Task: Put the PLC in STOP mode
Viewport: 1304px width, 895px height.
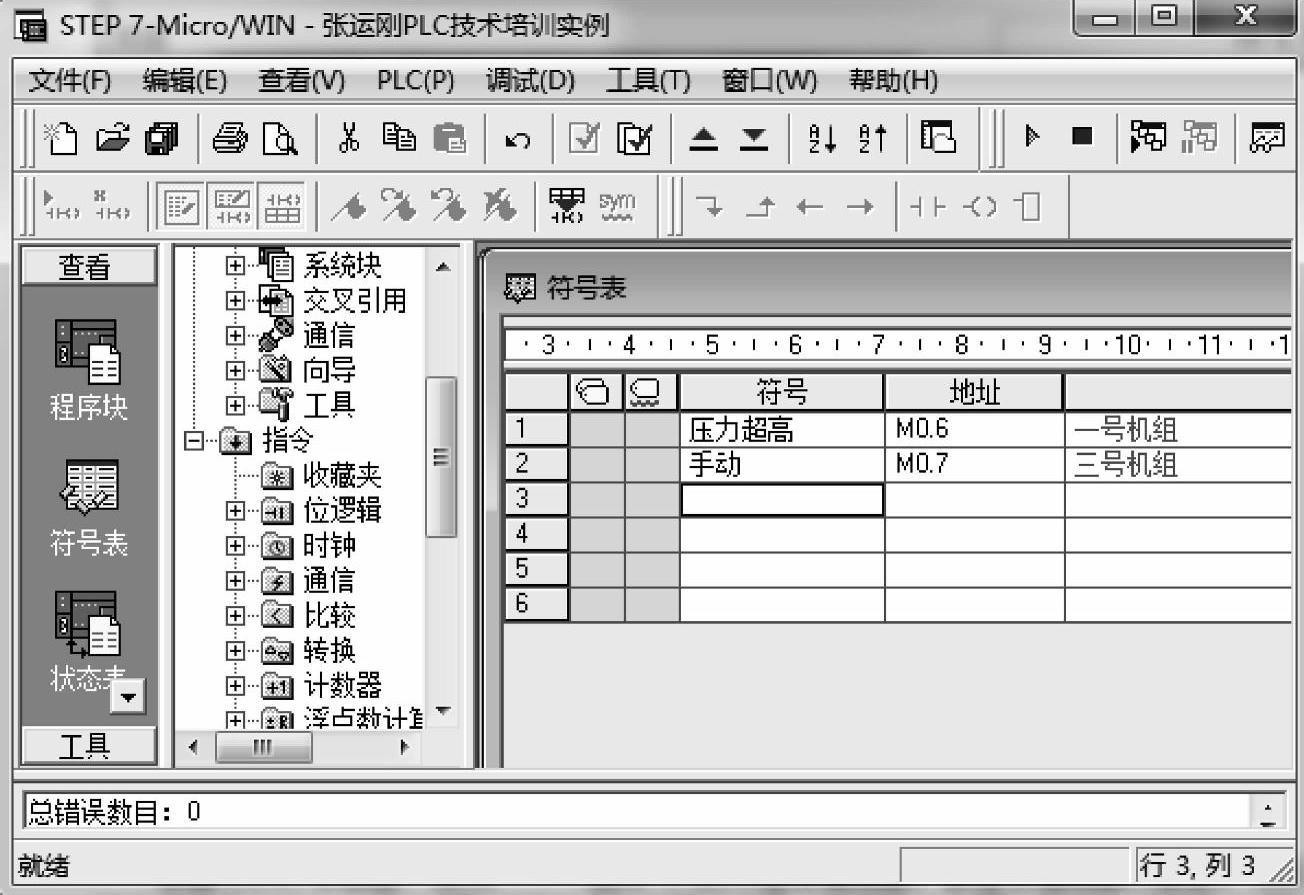Action: (1082, 135)
